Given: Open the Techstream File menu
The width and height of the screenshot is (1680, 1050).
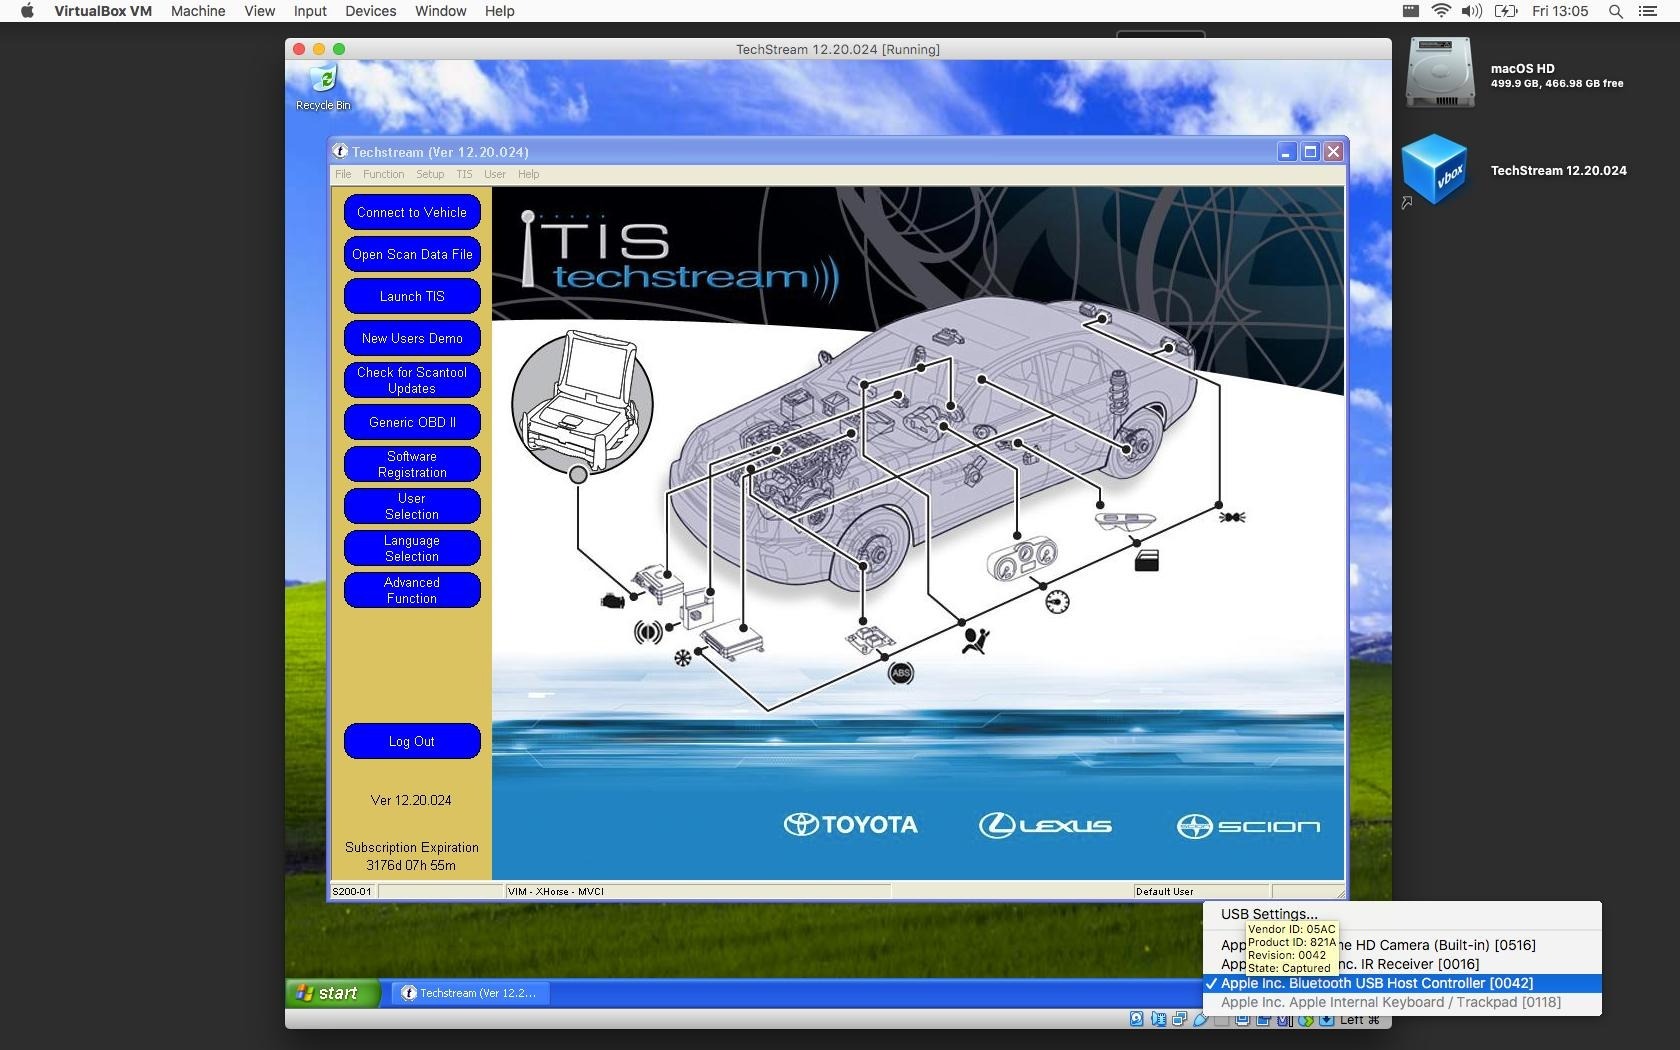Looking at the screenshot, I should pos(343,174).
